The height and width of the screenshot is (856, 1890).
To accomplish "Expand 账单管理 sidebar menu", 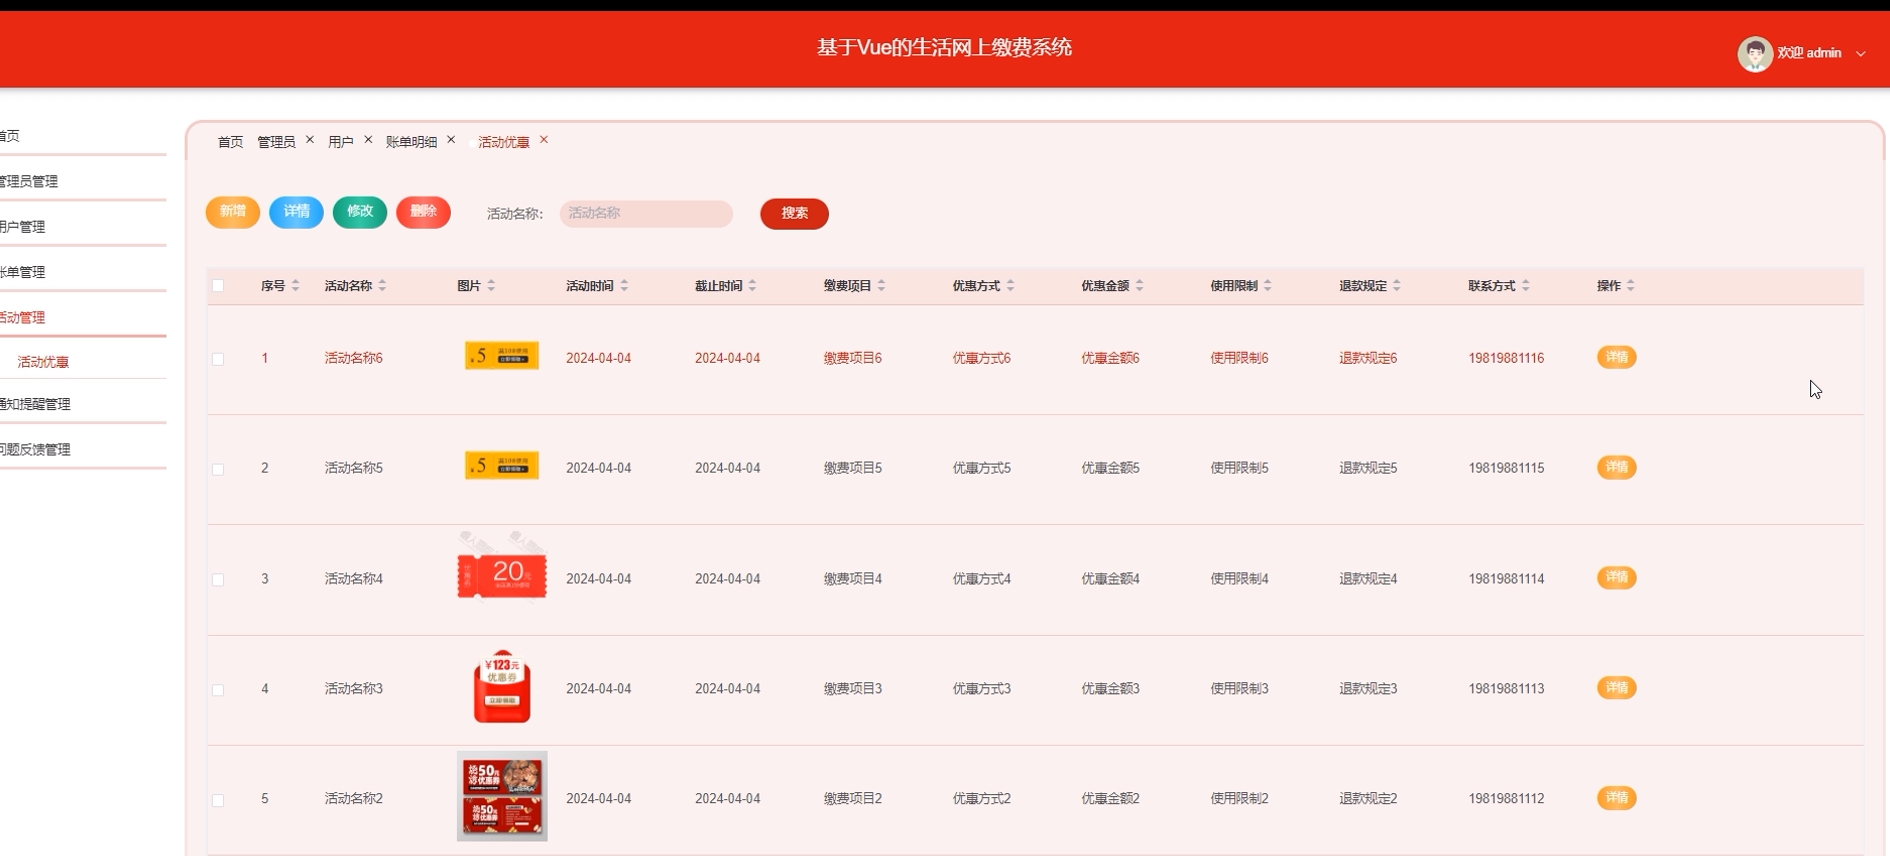I will coord(24,272).
